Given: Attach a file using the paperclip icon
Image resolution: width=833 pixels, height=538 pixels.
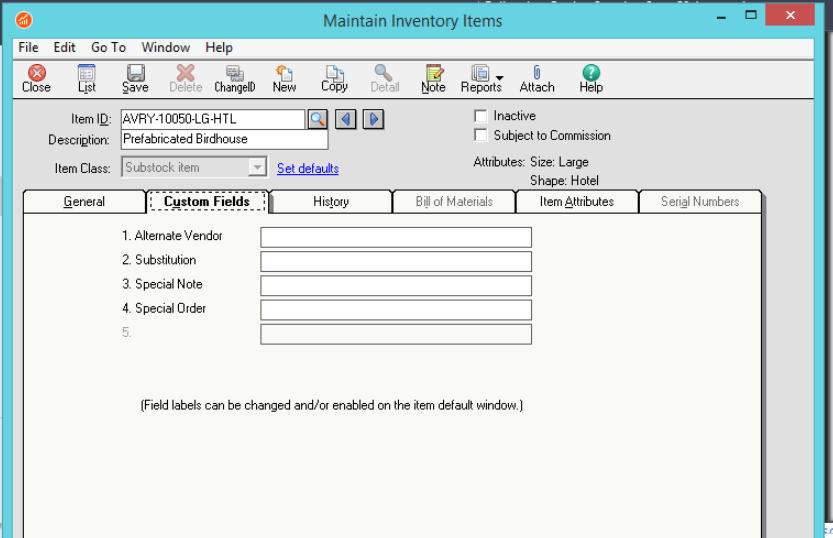Looking at the screenshot, I should [x=537, y=78].
